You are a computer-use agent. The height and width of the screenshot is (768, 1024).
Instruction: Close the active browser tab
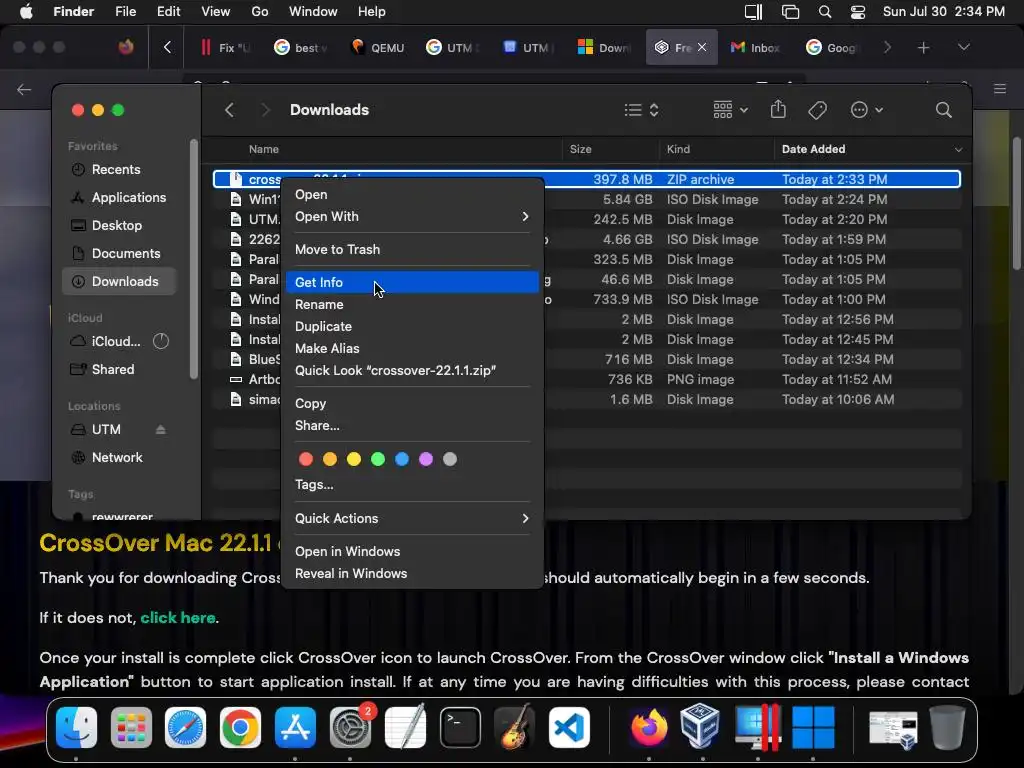click(702, 47)
